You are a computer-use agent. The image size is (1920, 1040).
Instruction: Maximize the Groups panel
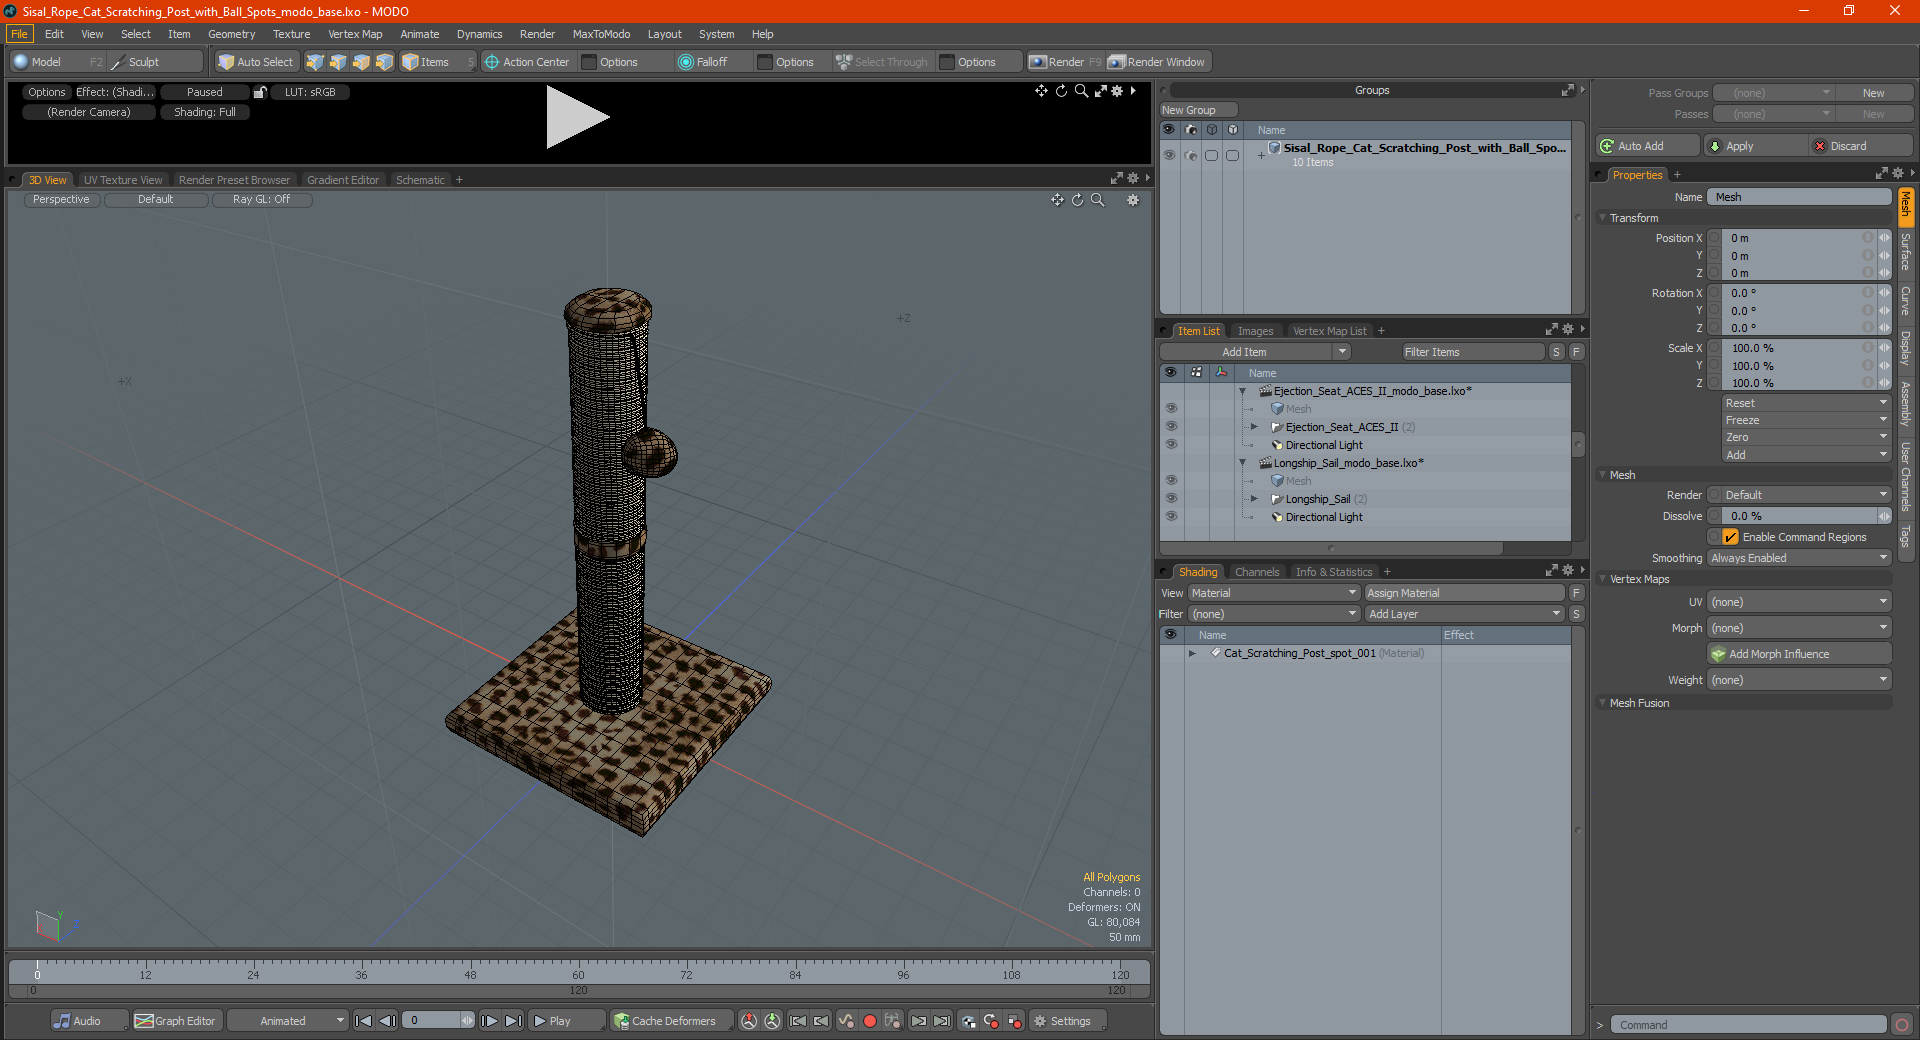click(1567, 90)
